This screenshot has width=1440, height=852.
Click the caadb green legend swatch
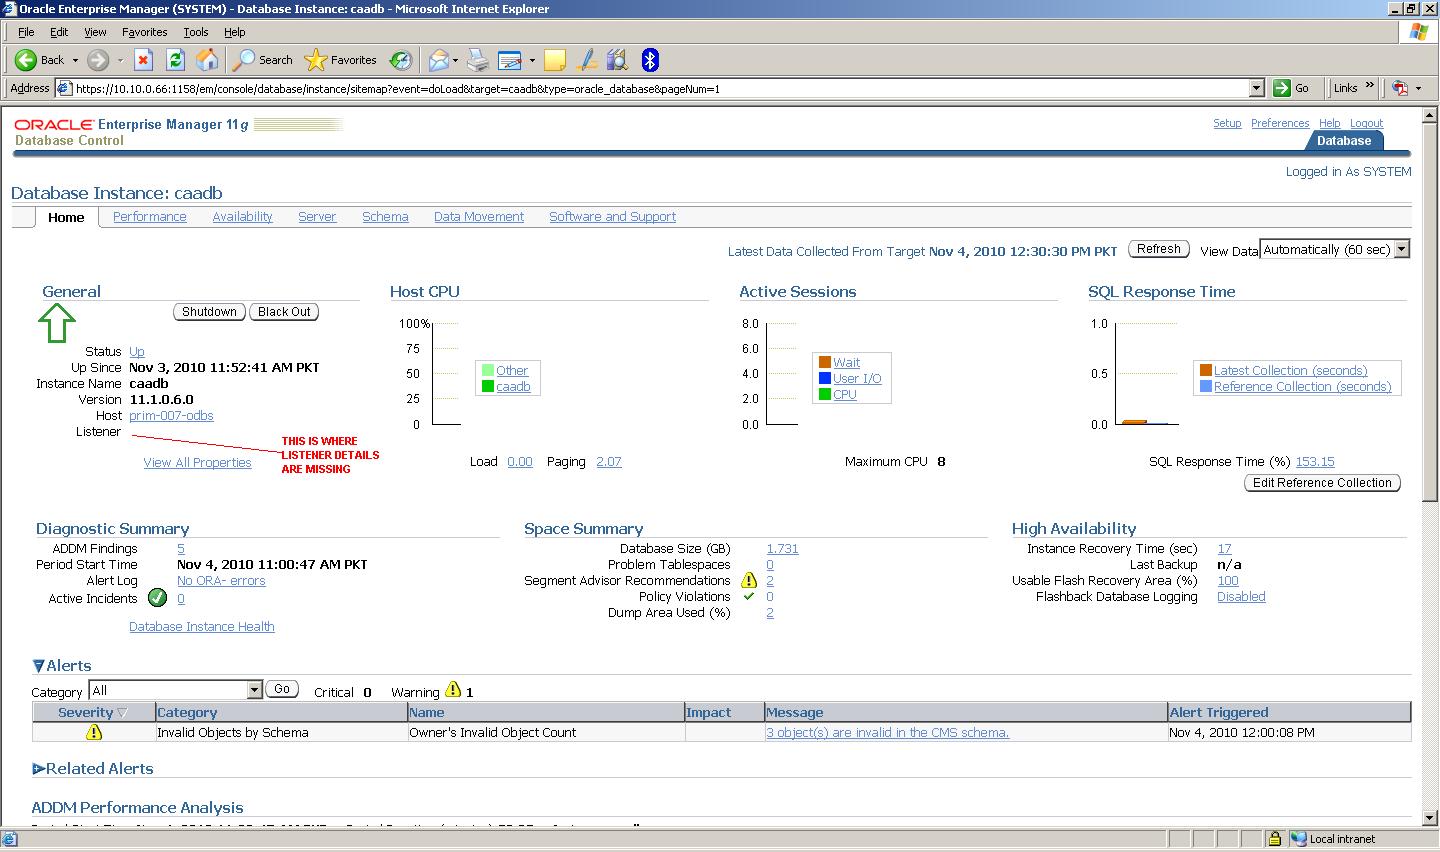(x=488, y=387)
